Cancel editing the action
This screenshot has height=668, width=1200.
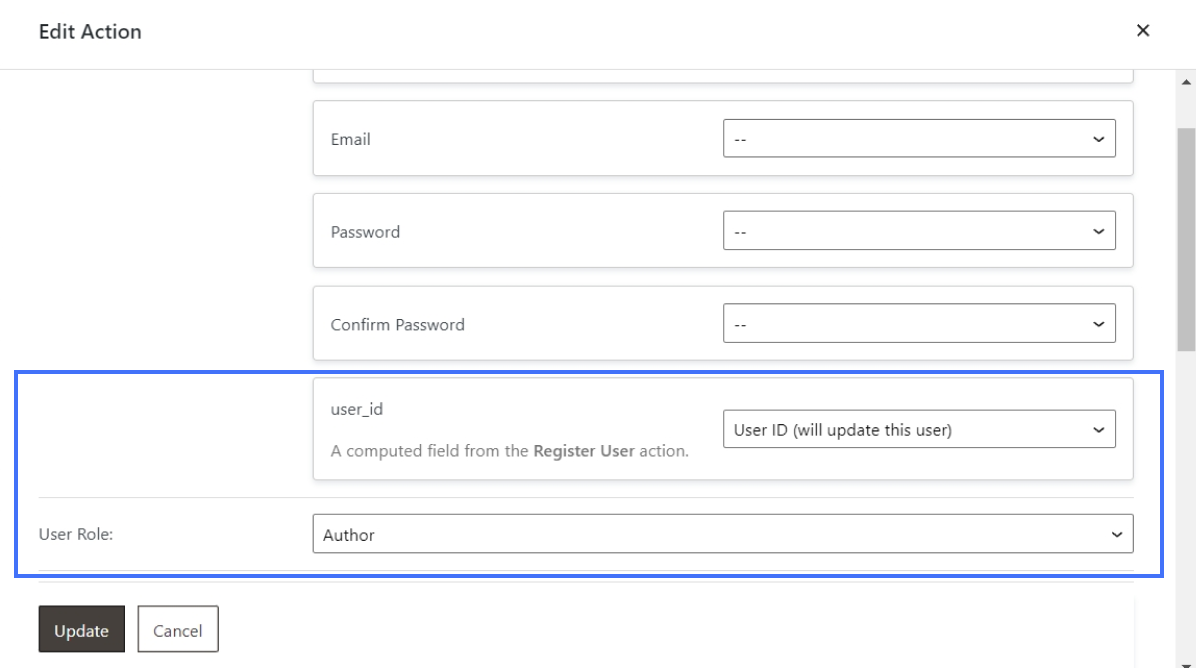177,630
